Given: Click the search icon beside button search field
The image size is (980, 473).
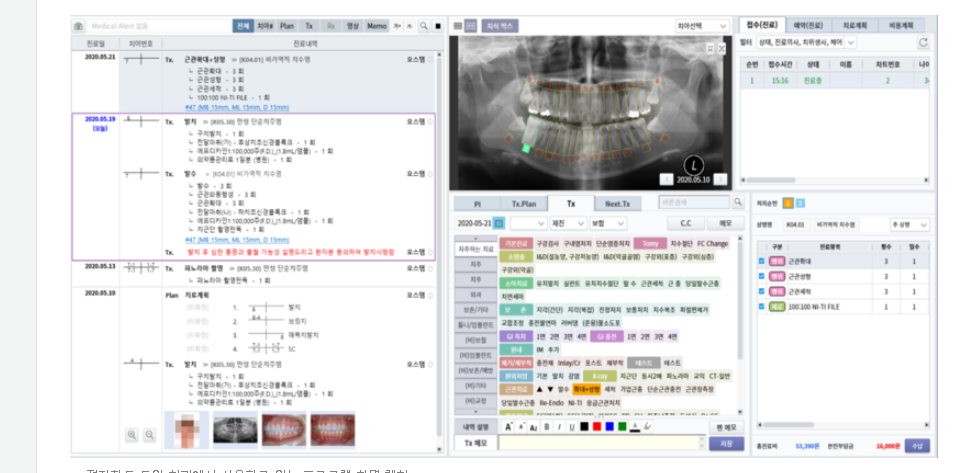Looking at the screenshot, I should pyautogui.click(x=737, y=203).
